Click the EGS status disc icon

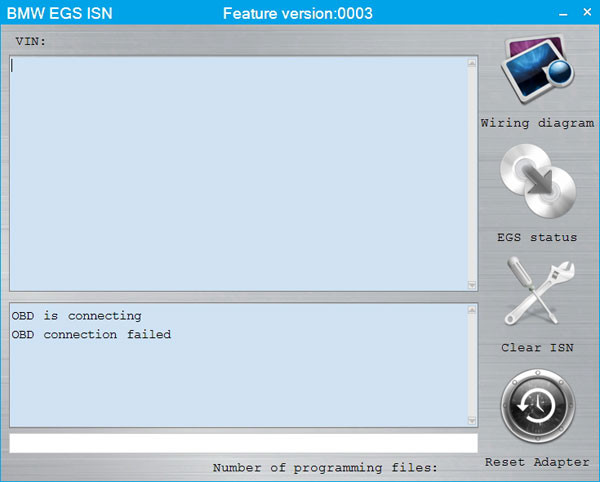point(538,181)
